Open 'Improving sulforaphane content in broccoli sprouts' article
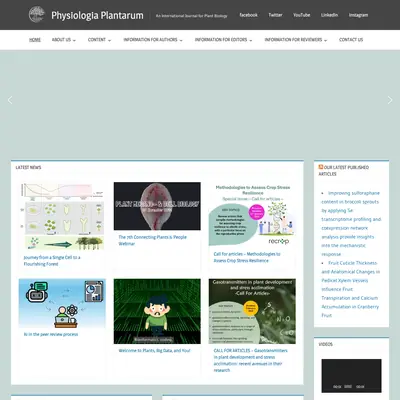 pos(351,224)
